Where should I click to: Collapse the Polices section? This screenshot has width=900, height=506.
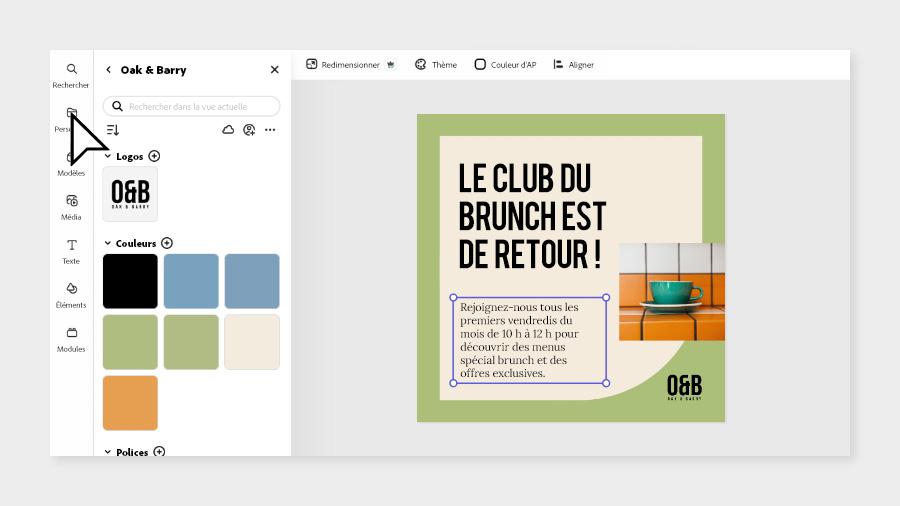coord(107,451)
